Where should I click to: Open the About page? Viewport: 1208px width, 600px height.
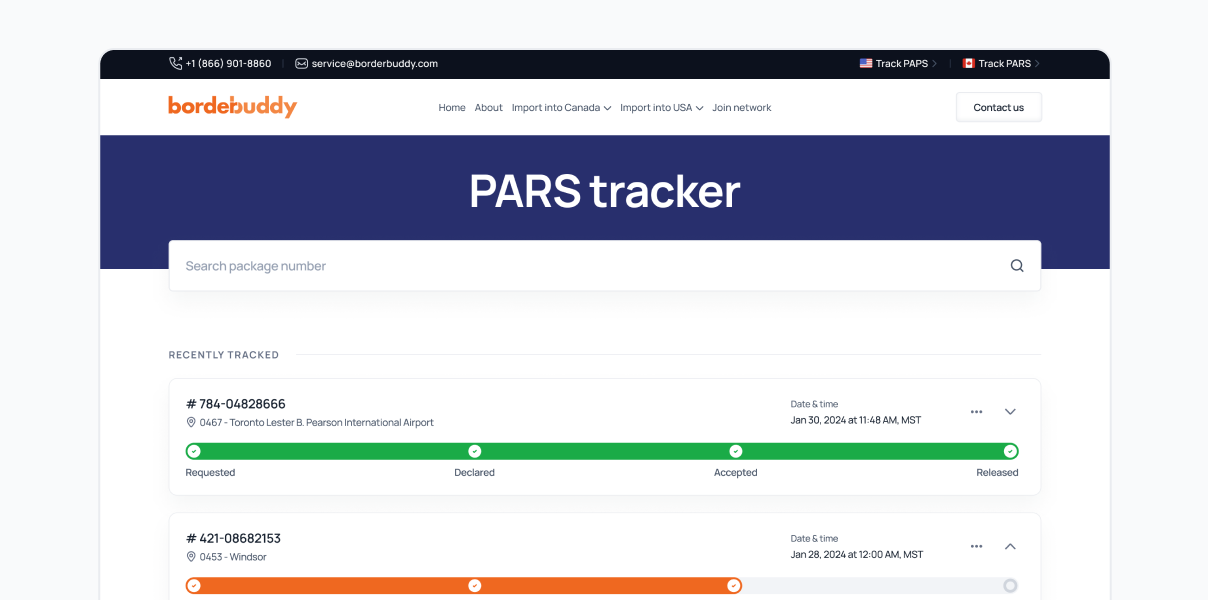coord(489,108)
